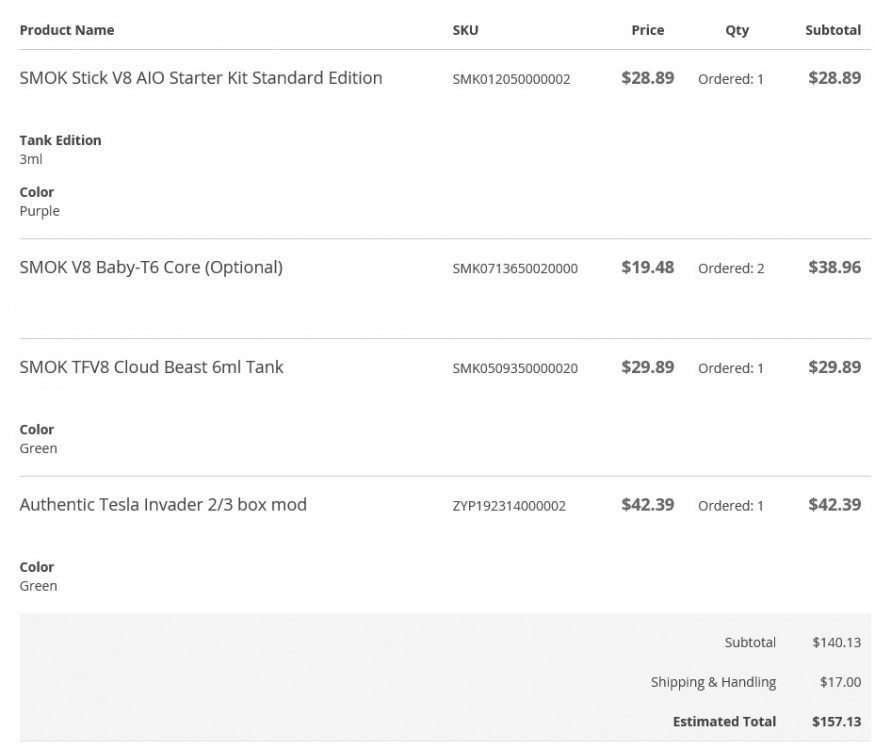Select the "Authentic Tesla Invader 2/3 box mod" product name
Viewport: 875px width, 748px height.
(163, 505)
